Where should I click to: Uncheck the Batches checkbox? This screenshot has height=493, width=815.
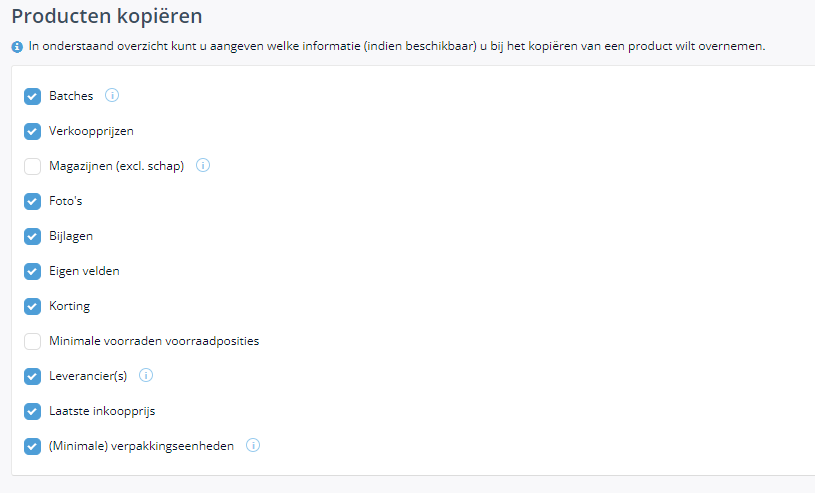[32, 96]
